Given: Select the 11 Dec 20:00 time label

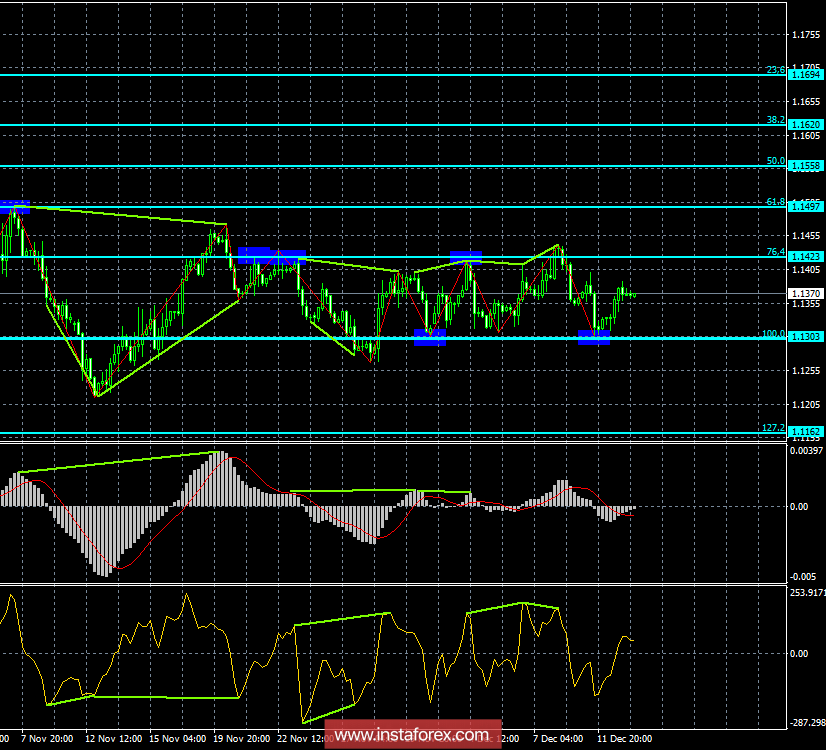Looking at the screenshot, I should point(622,739).
